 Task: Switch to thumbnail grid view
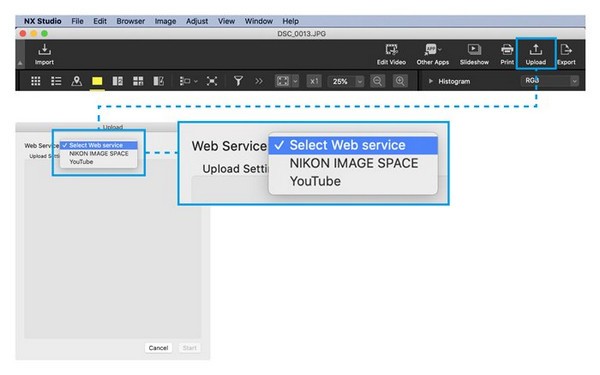pos(36,81)
